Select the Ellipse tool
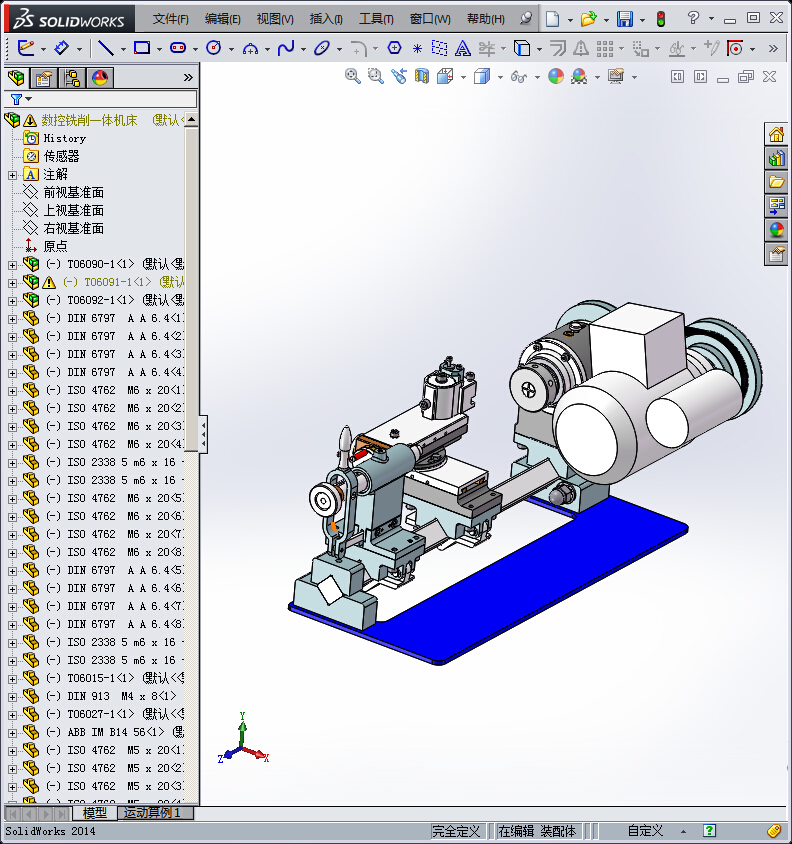Viewport: 792px width, 844px height. 322,48
